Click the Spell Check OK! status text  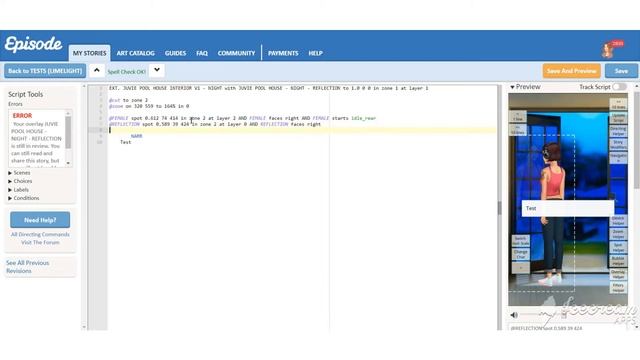pos(127,72)
